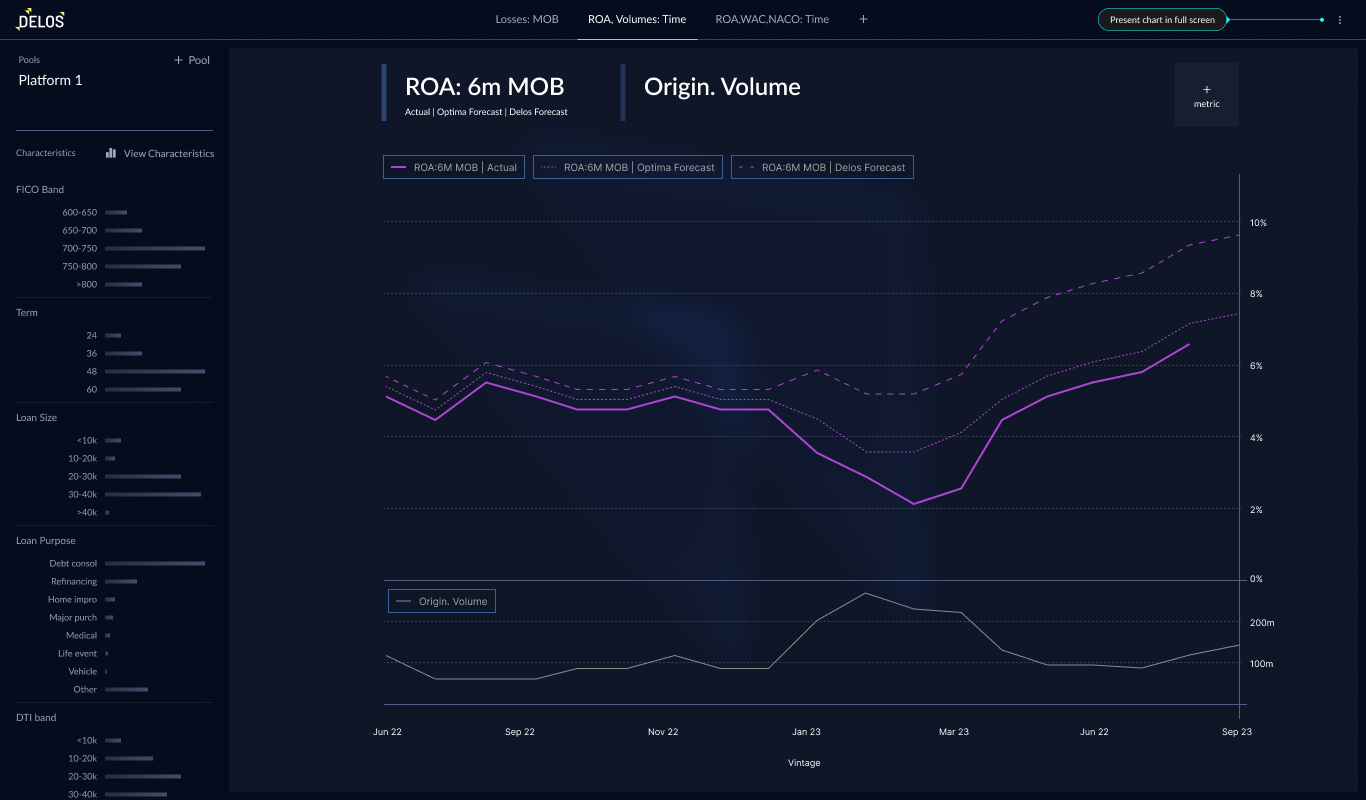Image resolution: width=1366 pixels, height=800 pixels.
Task: Open the ROA,WAC,NACO: Time tab
Action: click(772, 19)
